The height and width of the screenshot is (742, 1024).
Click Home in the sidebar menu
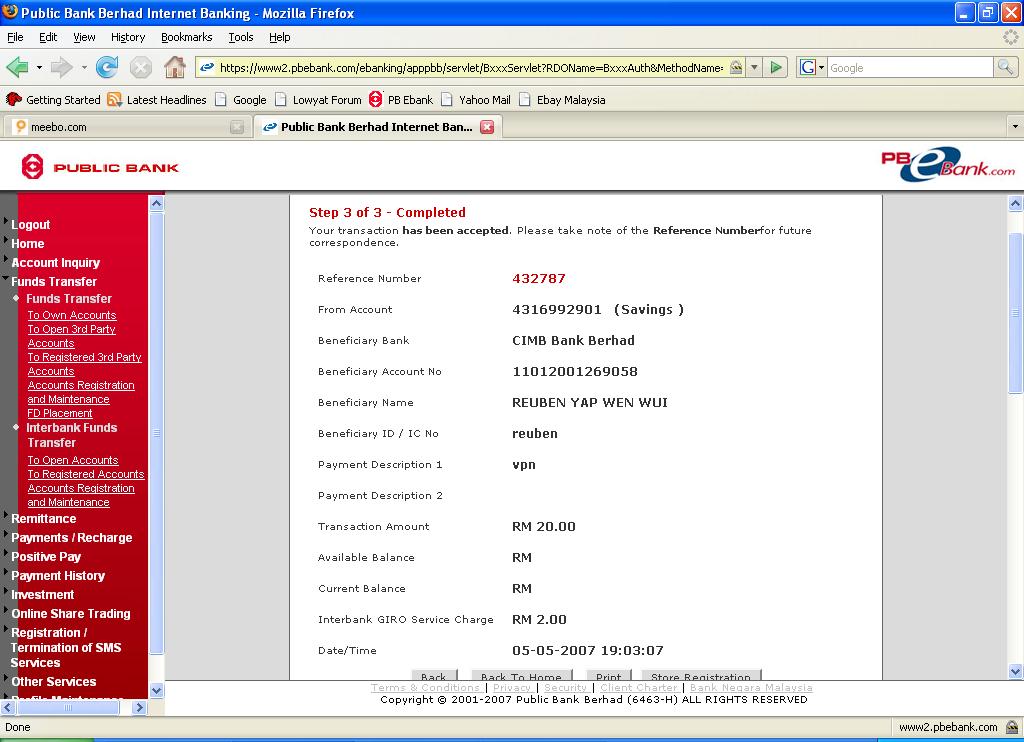pos(27,244)
